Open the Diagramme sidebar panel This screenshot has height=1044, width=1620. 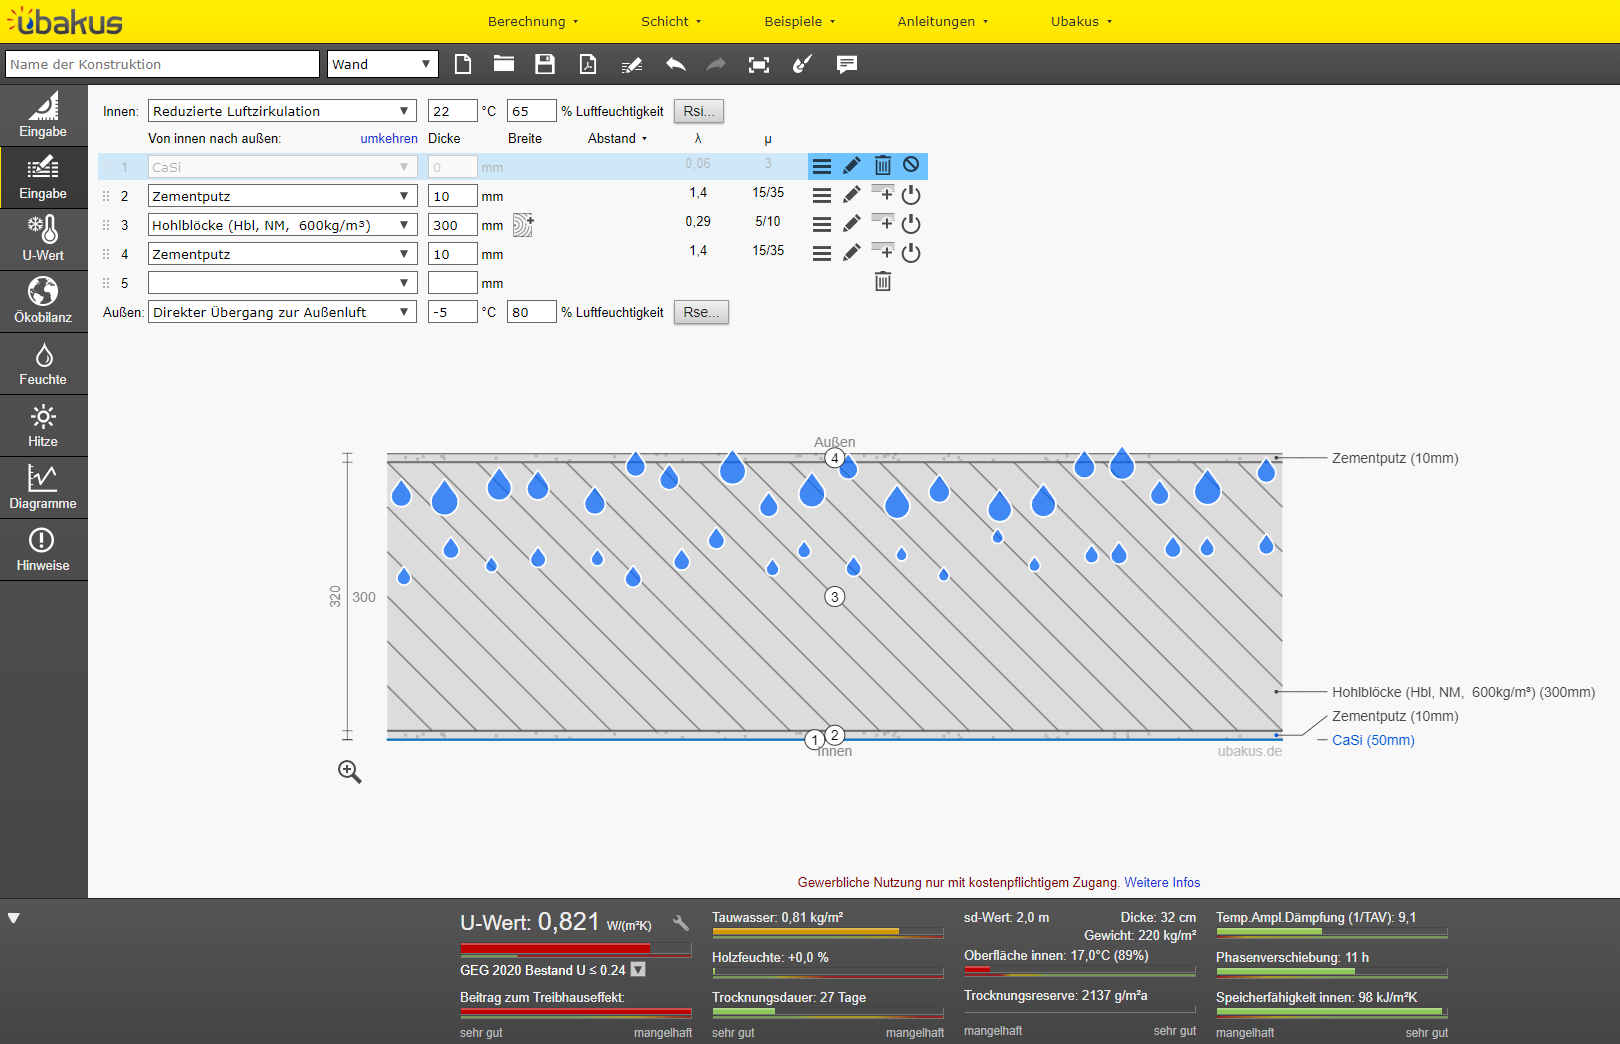tap(43, 487)
